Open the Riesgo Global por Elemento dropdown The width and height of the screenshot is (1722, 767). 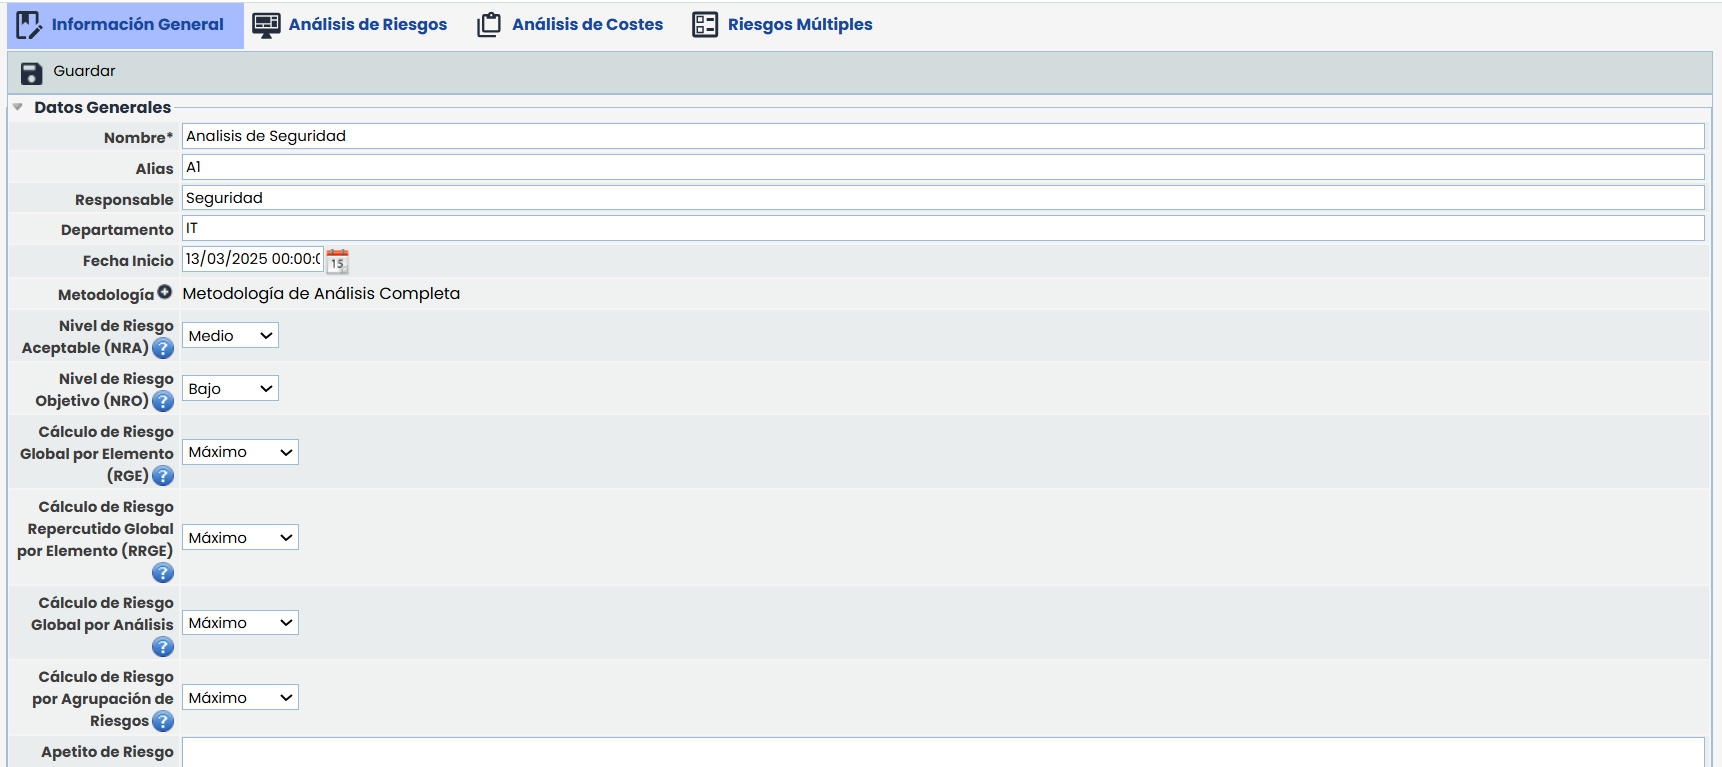pyautogui.click(x=240, y=452)
